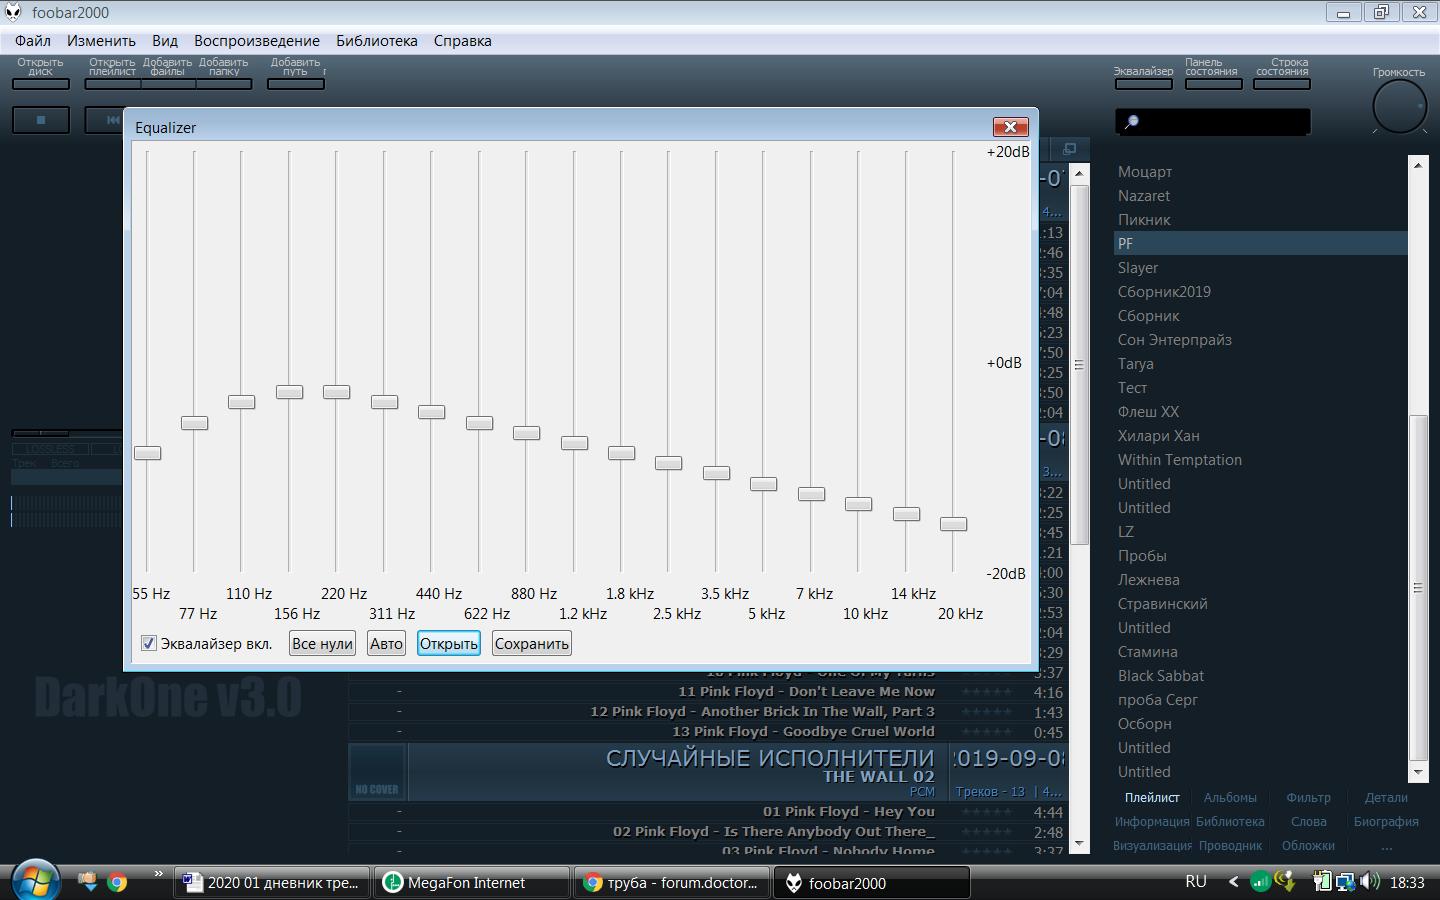1440x900 pixels.
Task: Open the Справка menu
Action: click(462, 41)
